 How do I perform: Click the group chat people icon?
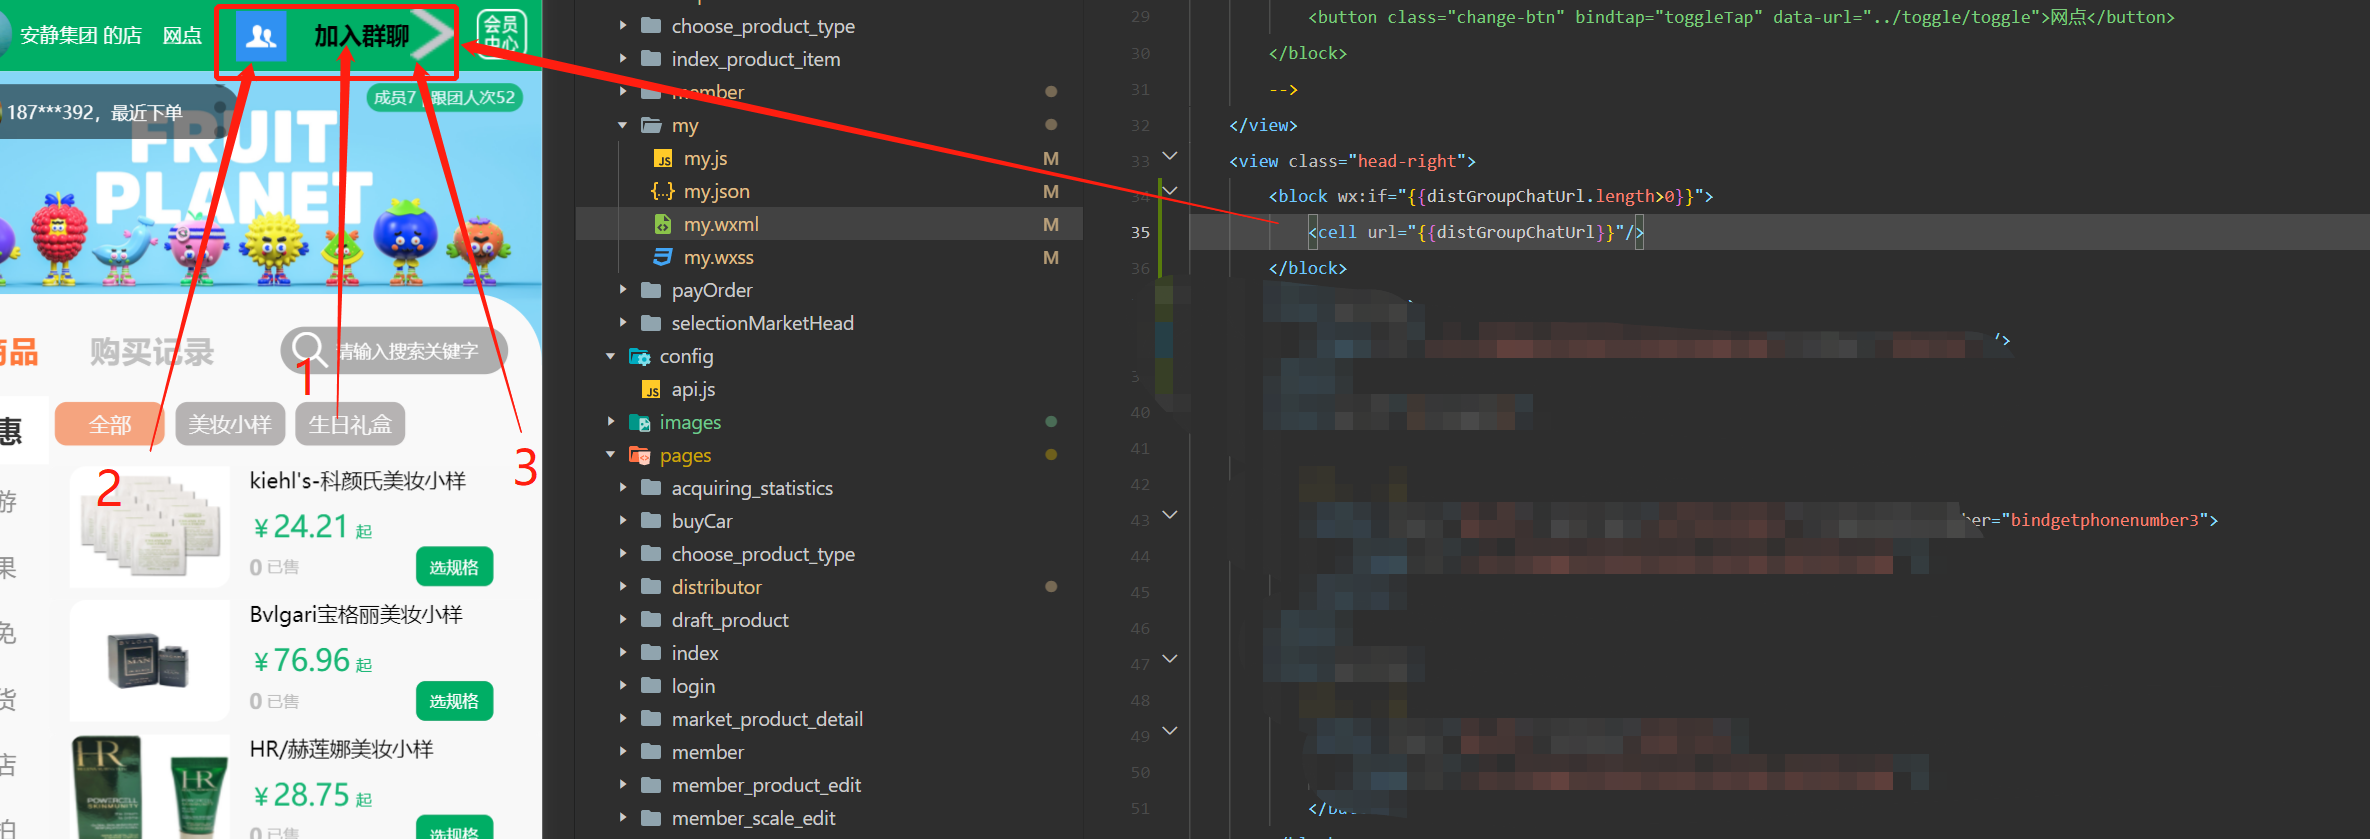(x=261, y=37)
